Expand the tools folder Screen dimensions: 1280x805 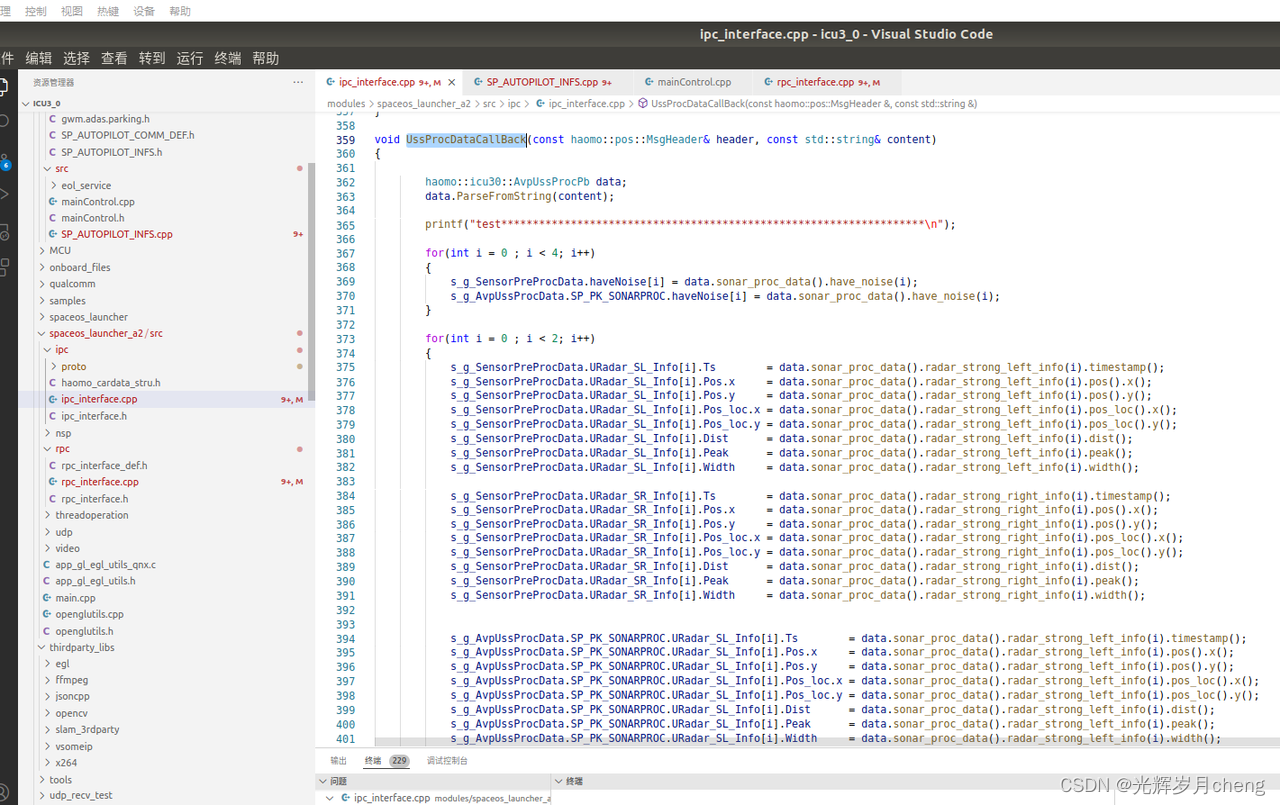165,779
